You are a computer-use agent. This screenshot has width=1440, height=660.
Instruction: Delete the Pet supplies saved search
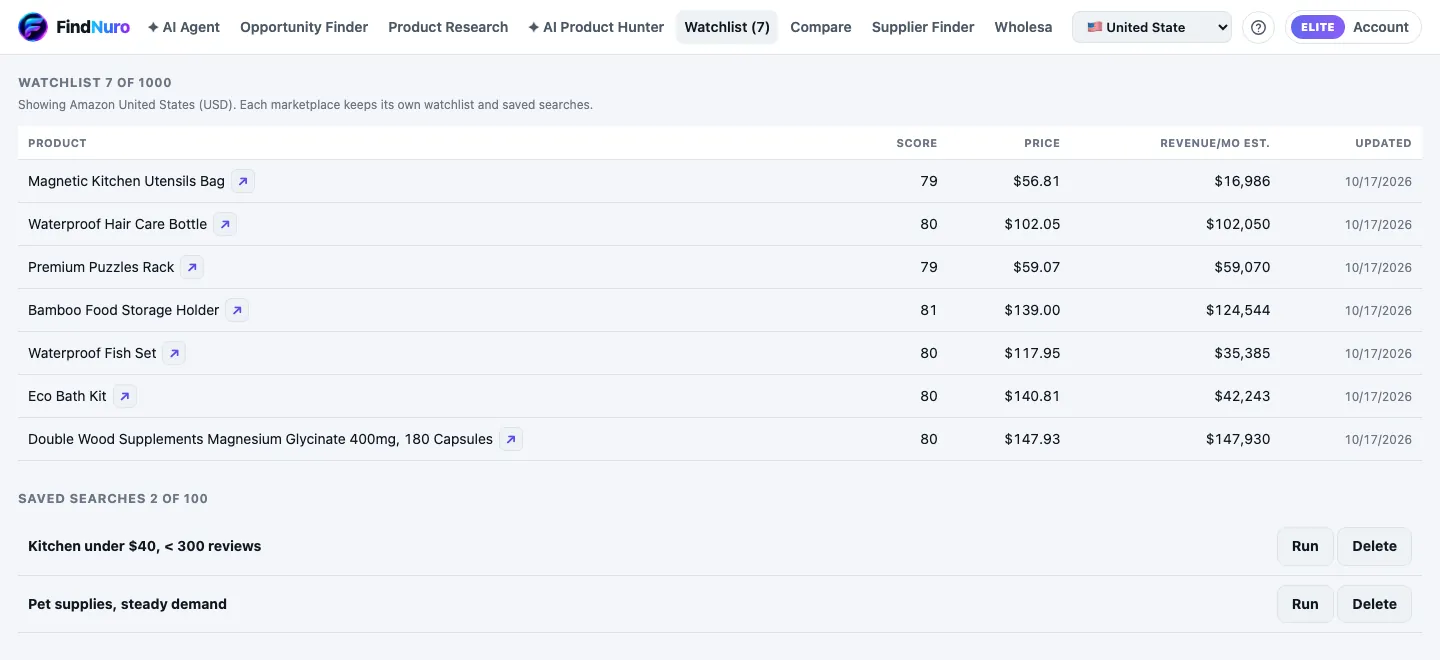[x=1374, y=604]
